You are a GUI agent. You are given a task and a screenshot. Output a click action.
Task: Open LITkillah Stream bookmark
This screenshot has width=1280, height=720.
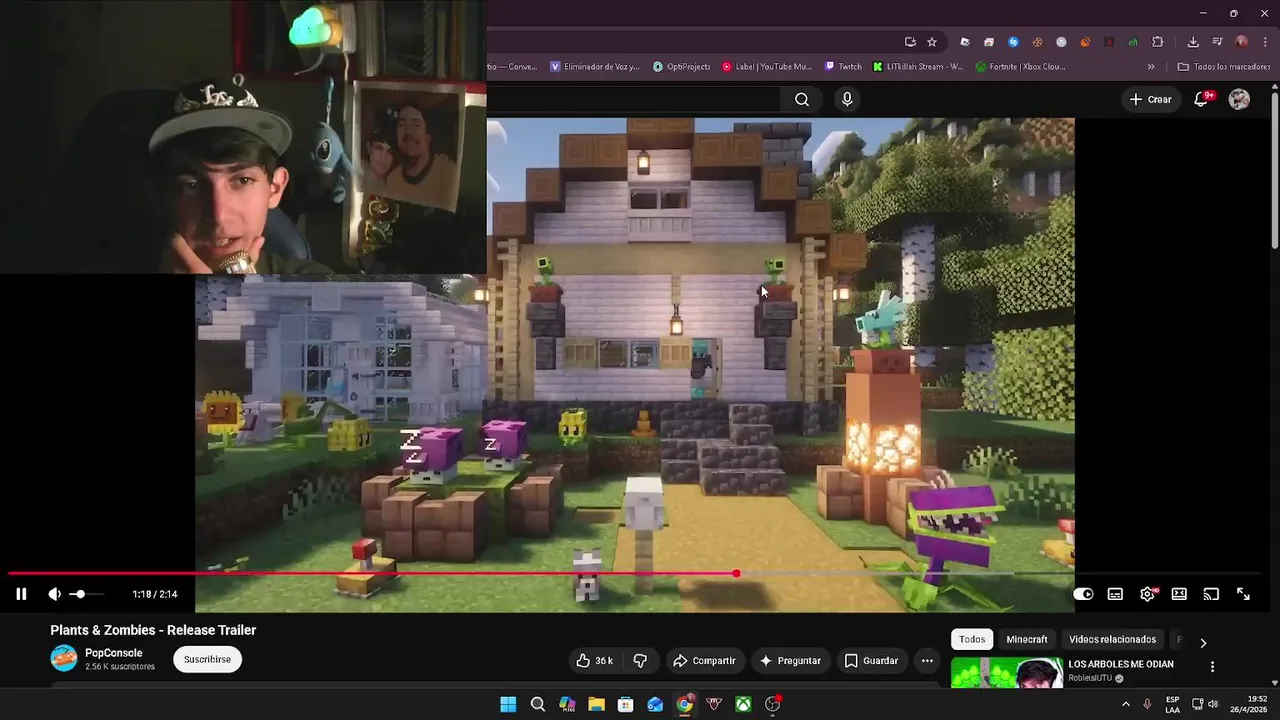918,67
